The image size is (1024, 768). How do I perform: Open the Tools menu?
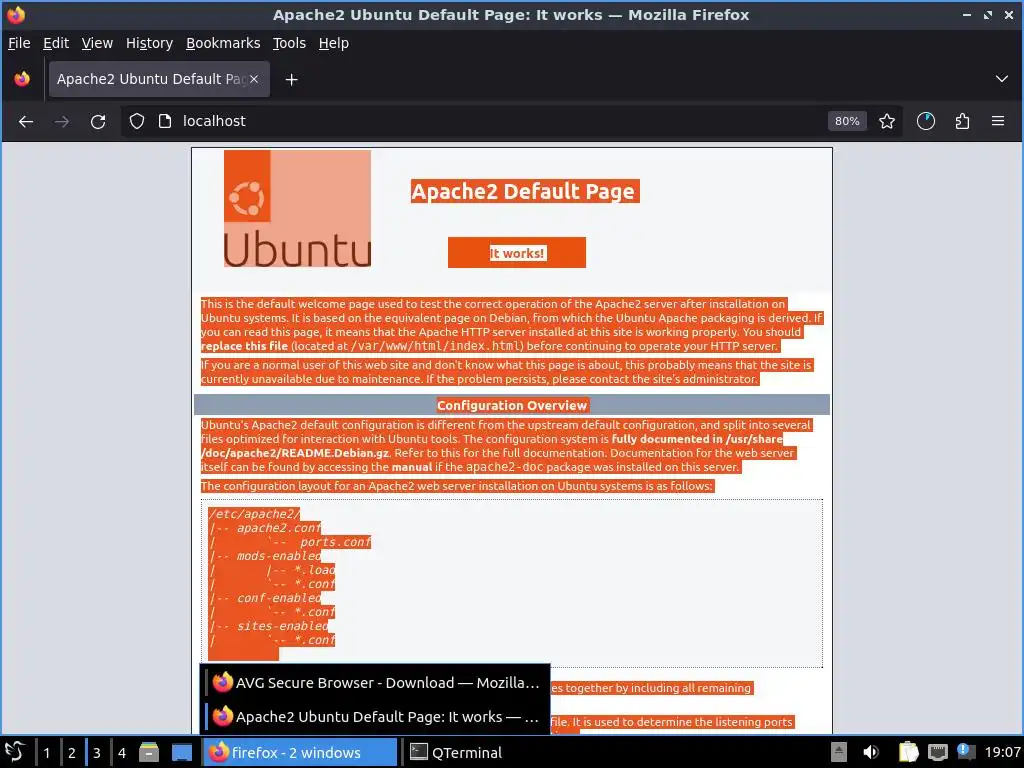tap(289, 43)
